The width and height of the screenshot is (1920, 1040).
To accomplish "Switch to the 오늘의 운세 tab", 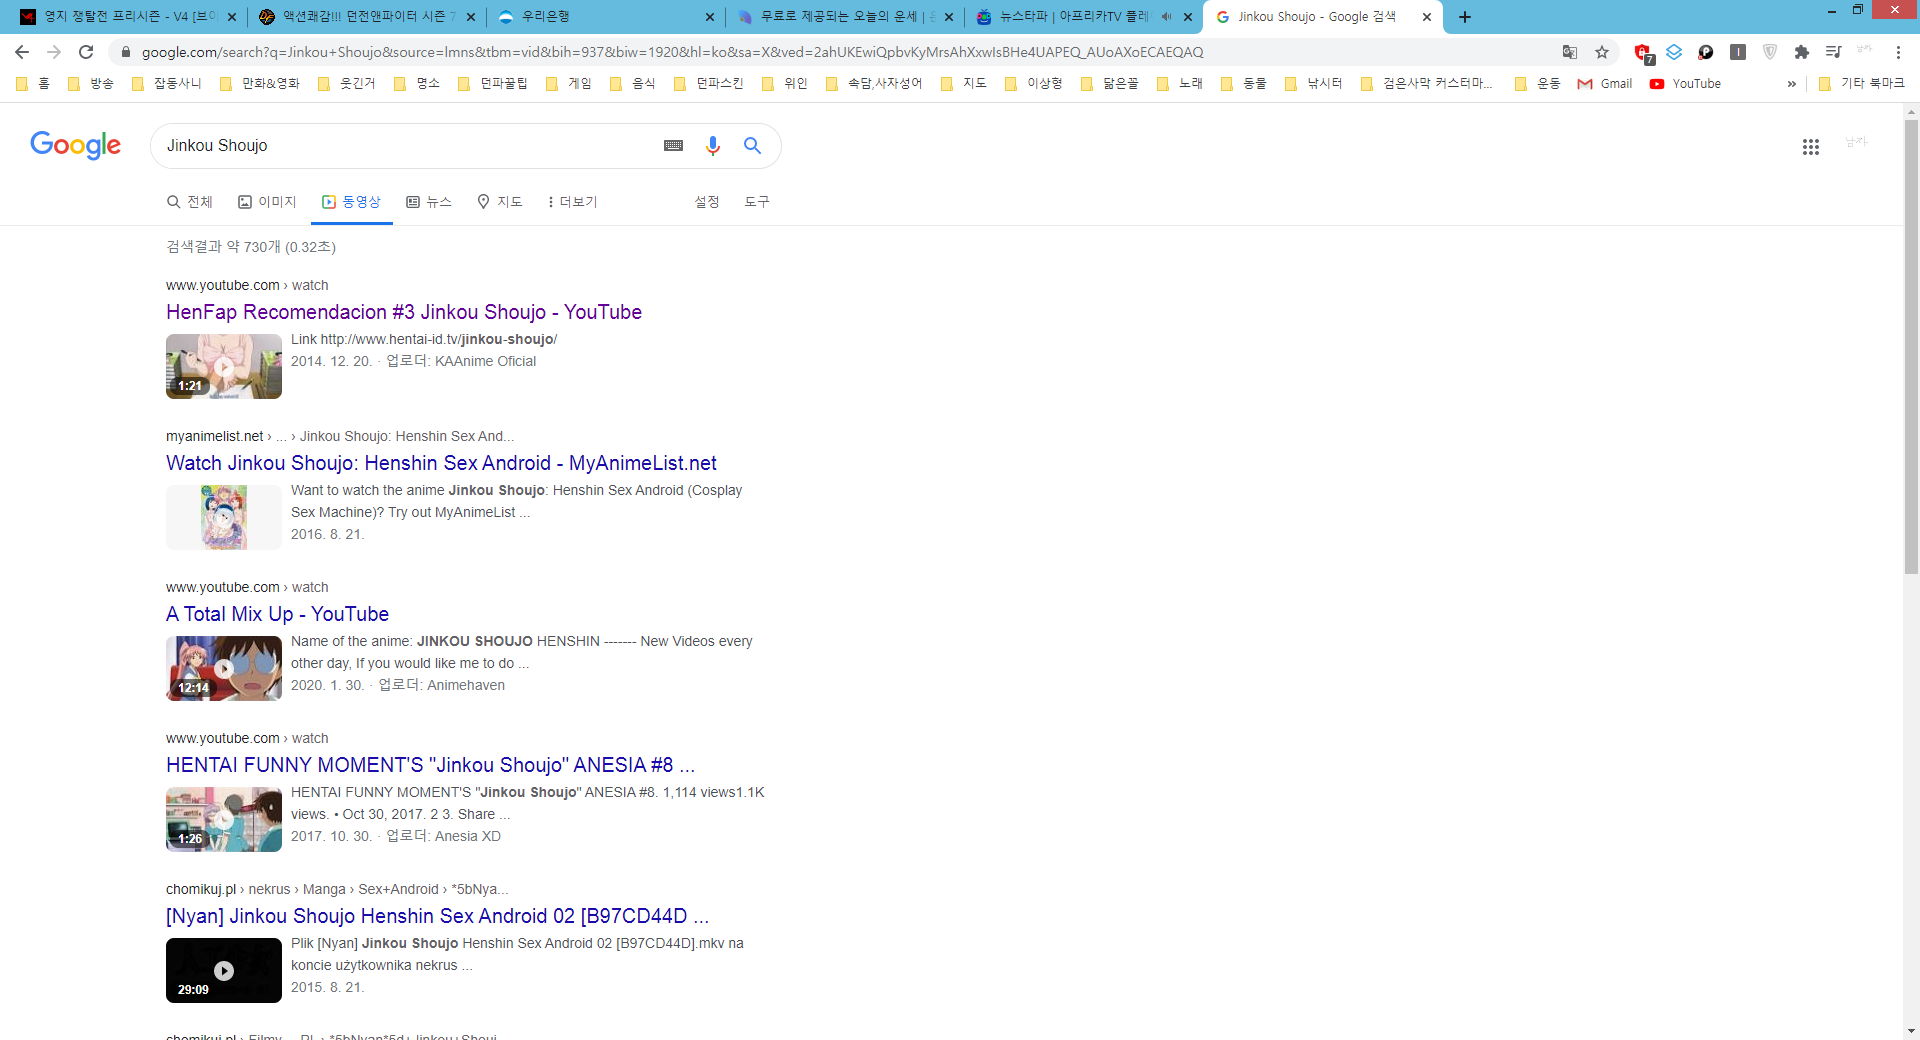I will pyautogui.click(x=845, y=17).
